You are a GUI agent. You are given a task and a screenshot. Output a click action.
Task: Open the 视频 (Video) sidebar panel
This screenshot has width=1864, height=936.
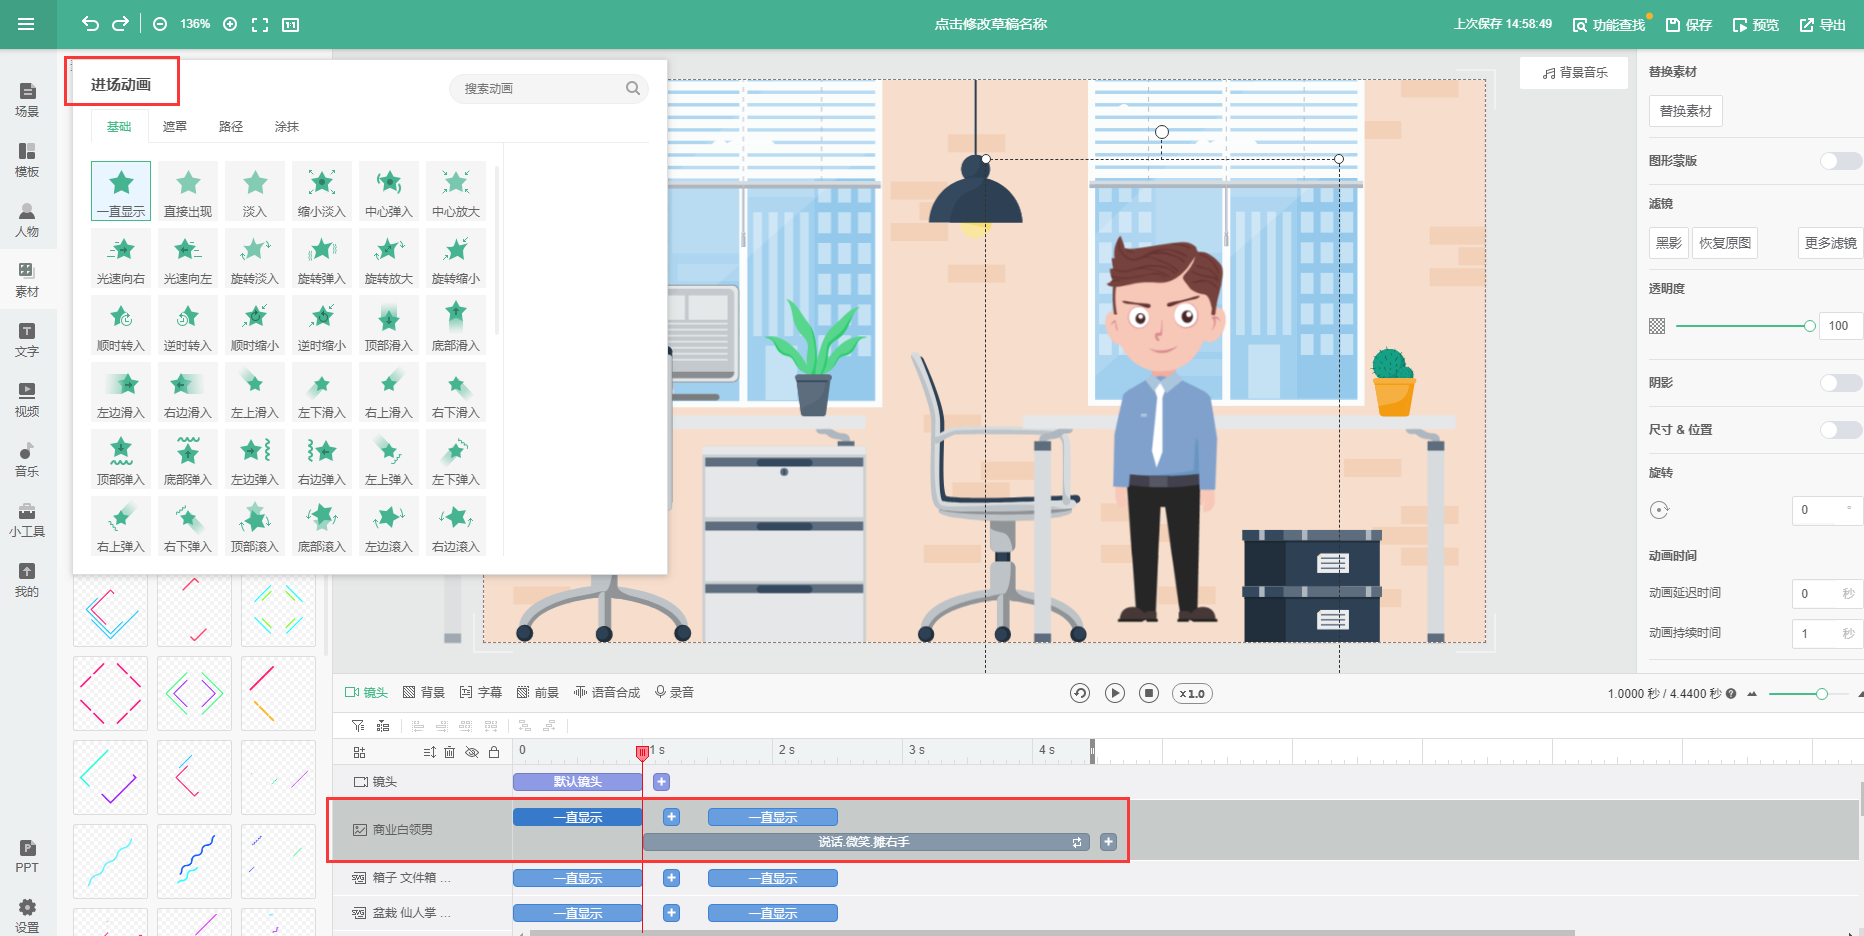(x=27, y=400)
